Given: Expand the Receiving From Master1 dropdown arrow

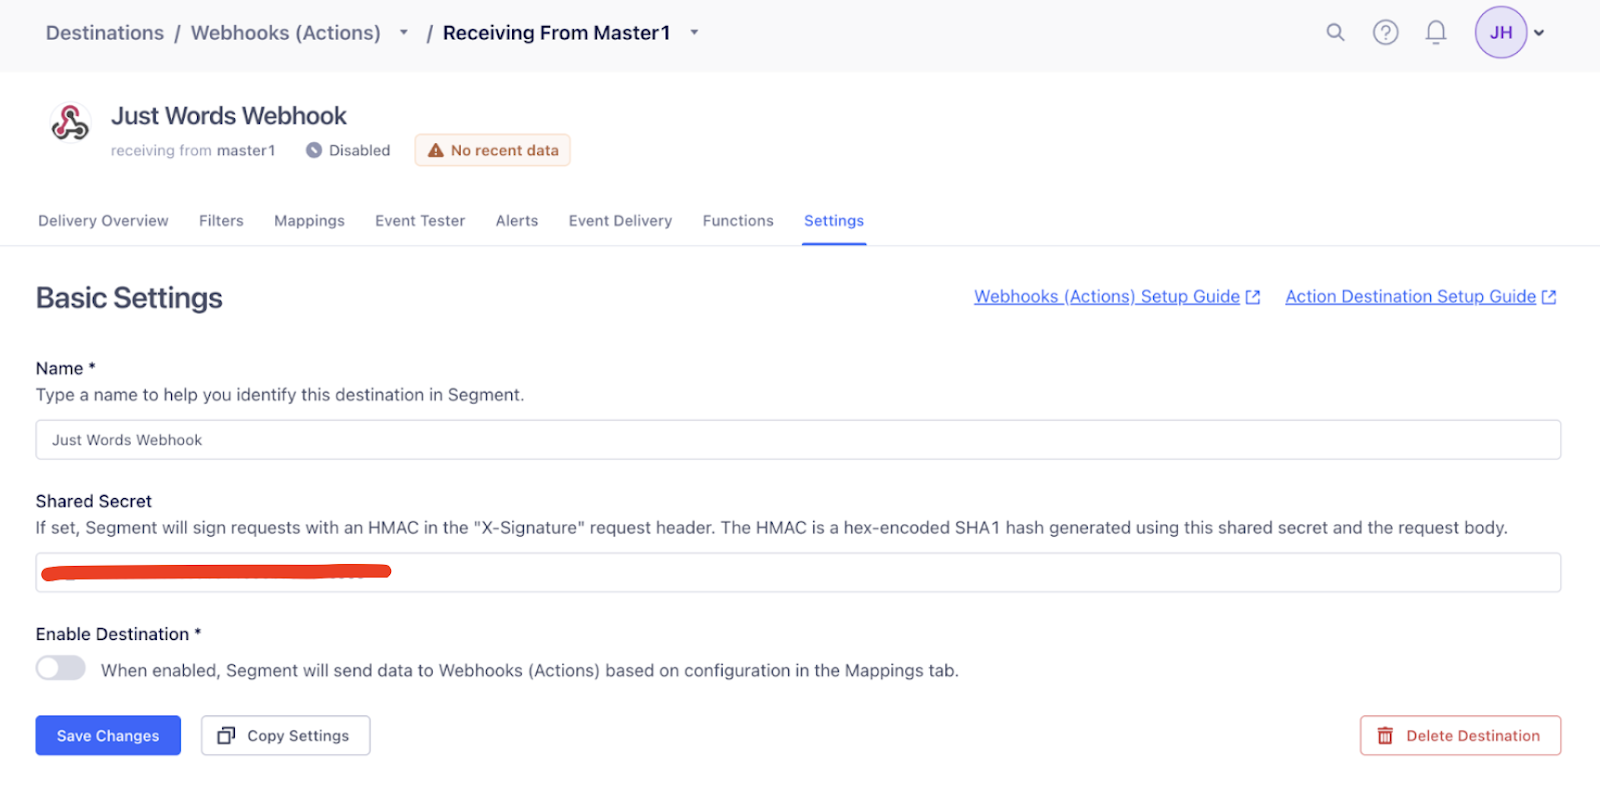Looking at the screenshot, I should [694, 32].
